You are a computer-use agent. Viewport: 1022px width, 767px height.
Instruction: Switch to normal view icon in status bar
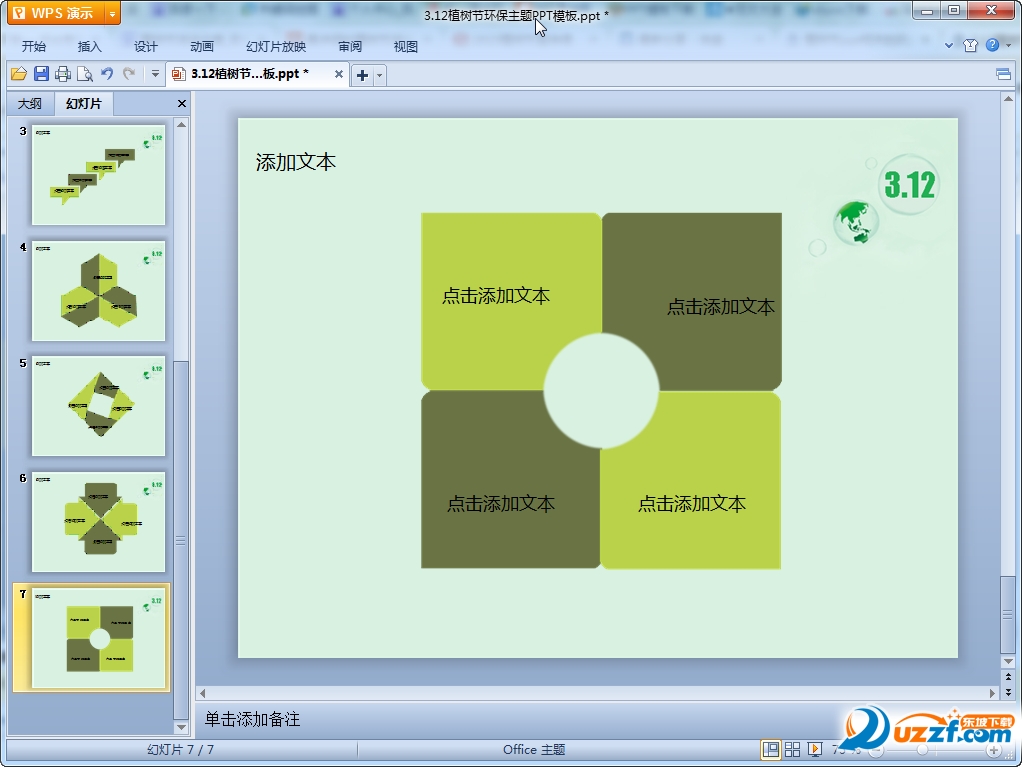(770, 750)
